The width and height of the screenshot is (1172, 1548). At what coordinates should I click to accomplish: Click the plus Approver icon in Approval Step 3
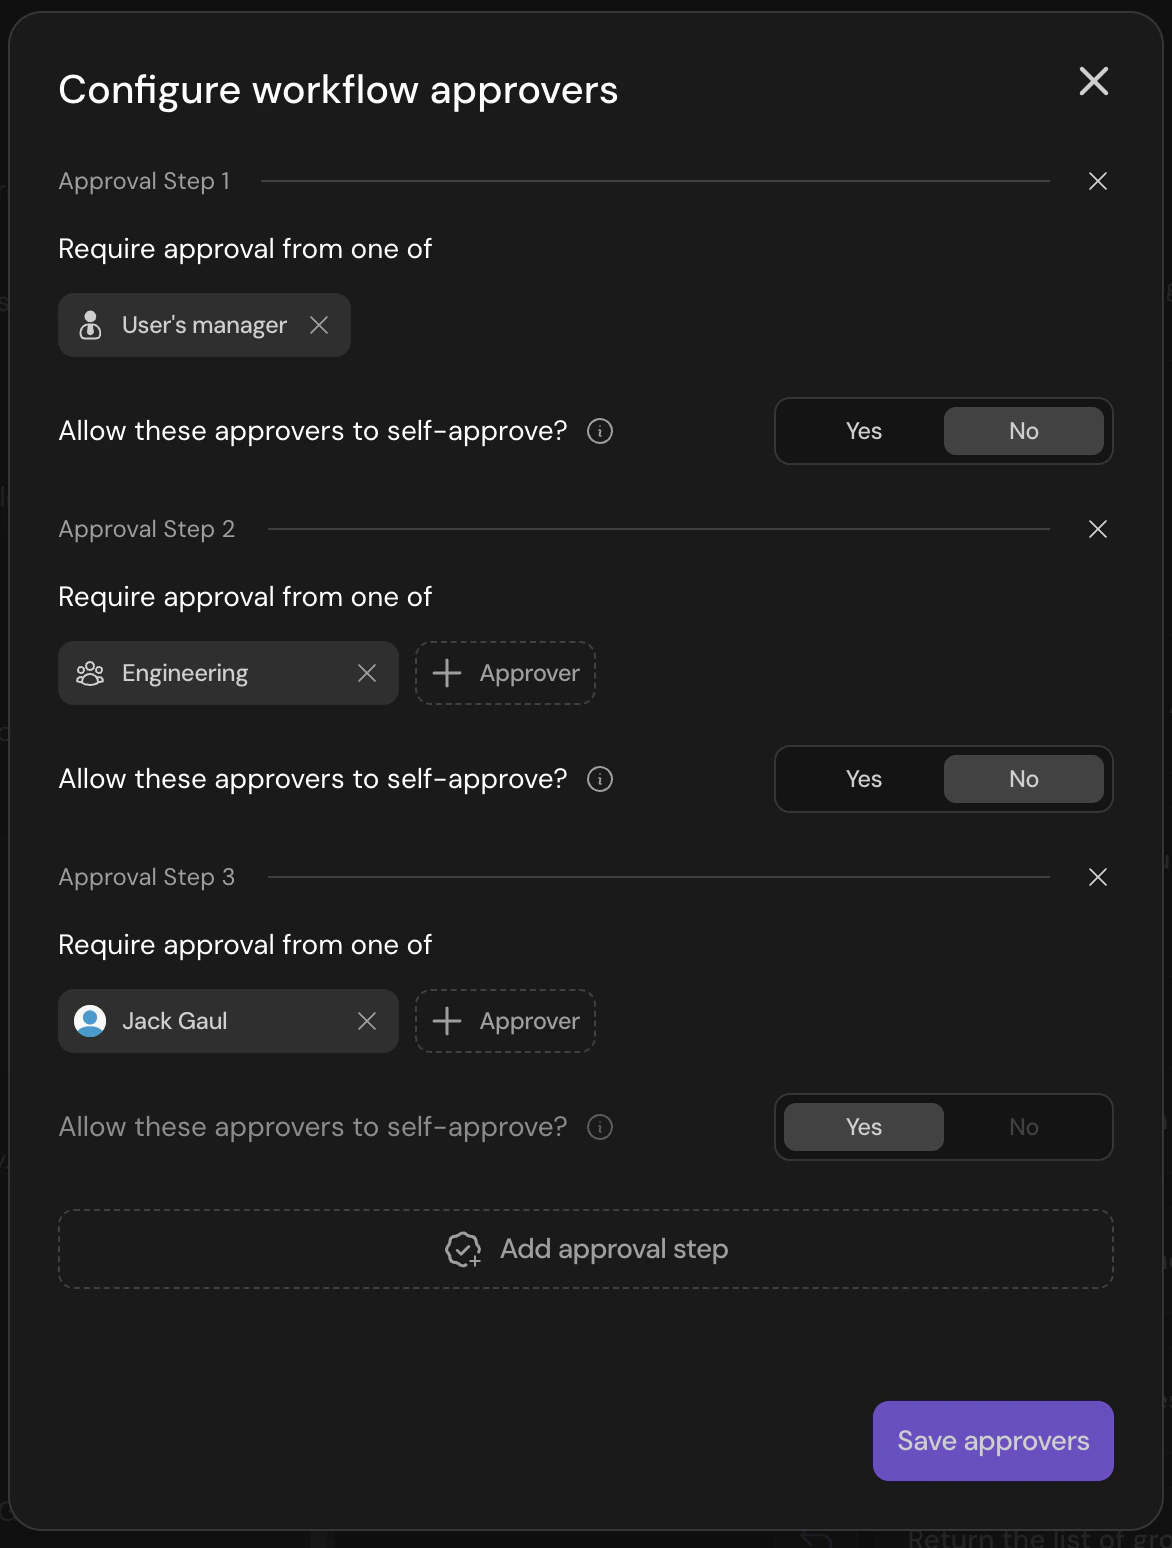coord(447,1021)
